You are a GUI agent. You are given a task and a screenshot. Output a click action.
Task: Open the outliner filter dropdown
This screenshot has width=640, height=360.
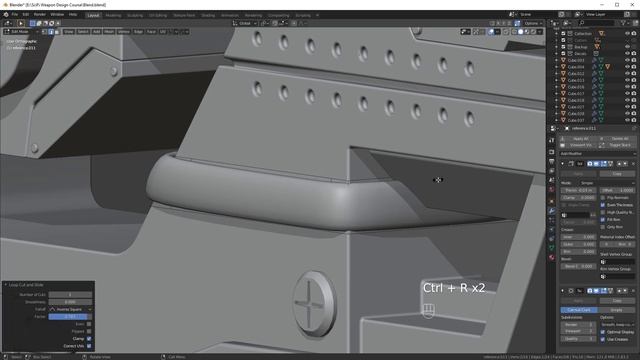click(x=624, y=23)
